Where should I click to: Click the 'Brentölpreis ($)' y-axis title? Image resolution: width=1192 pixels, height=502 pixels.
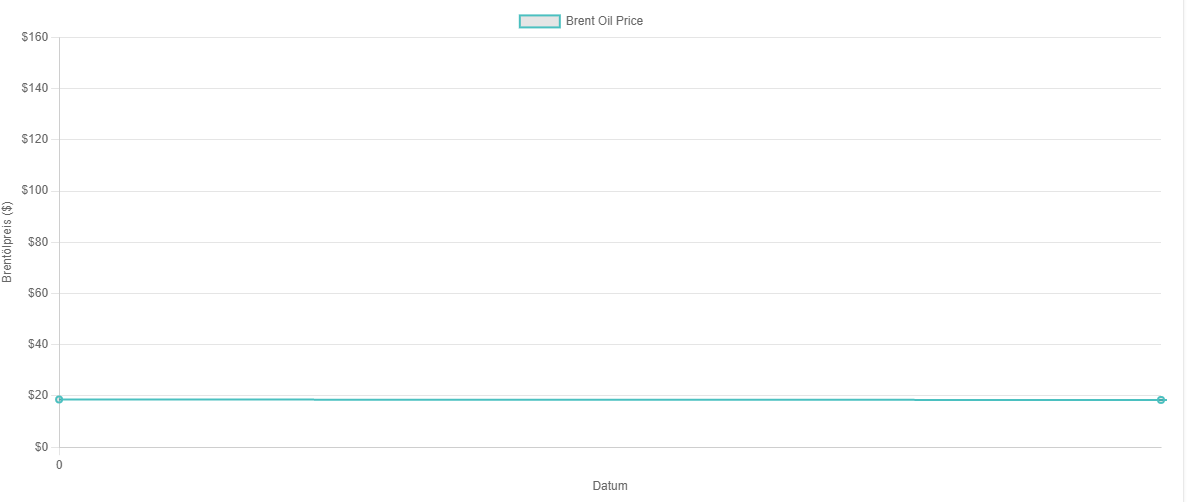(8, 242)
